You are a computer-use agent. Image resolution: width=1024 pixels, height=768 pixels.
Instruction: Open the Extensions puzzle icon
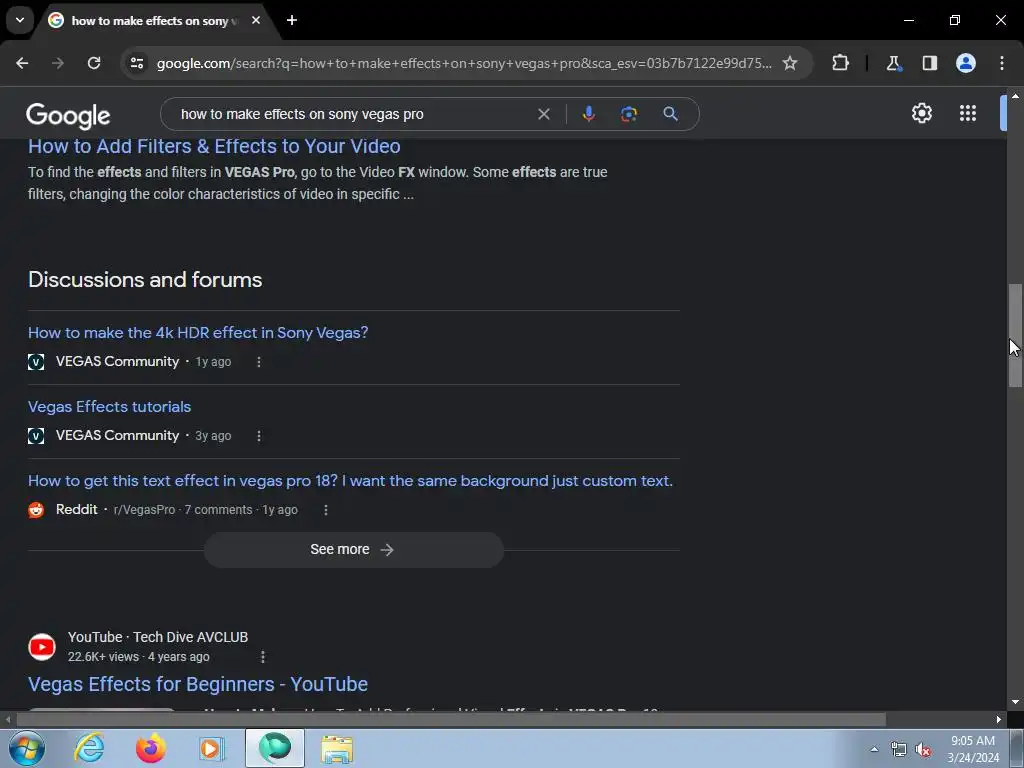(x=840, y=63)
